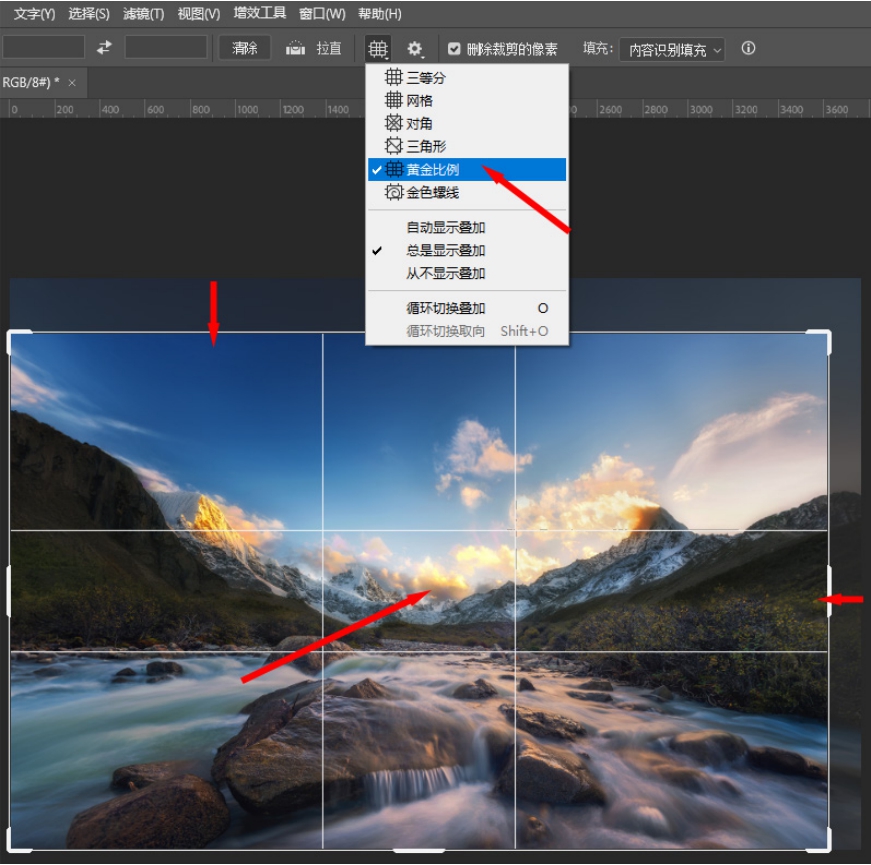Open crop settings gear icon

point(414,49)
